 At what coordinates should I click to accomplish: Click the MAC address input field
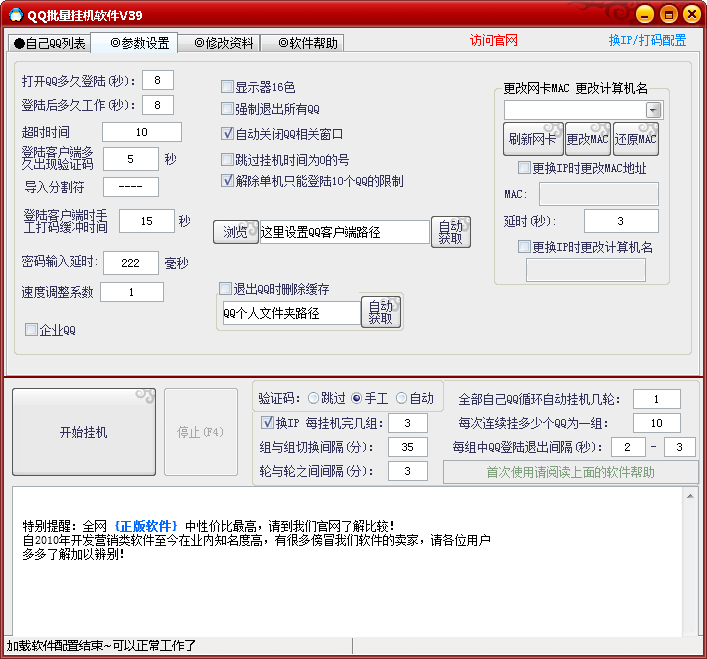pyautogui.click(x=599, y=194)
